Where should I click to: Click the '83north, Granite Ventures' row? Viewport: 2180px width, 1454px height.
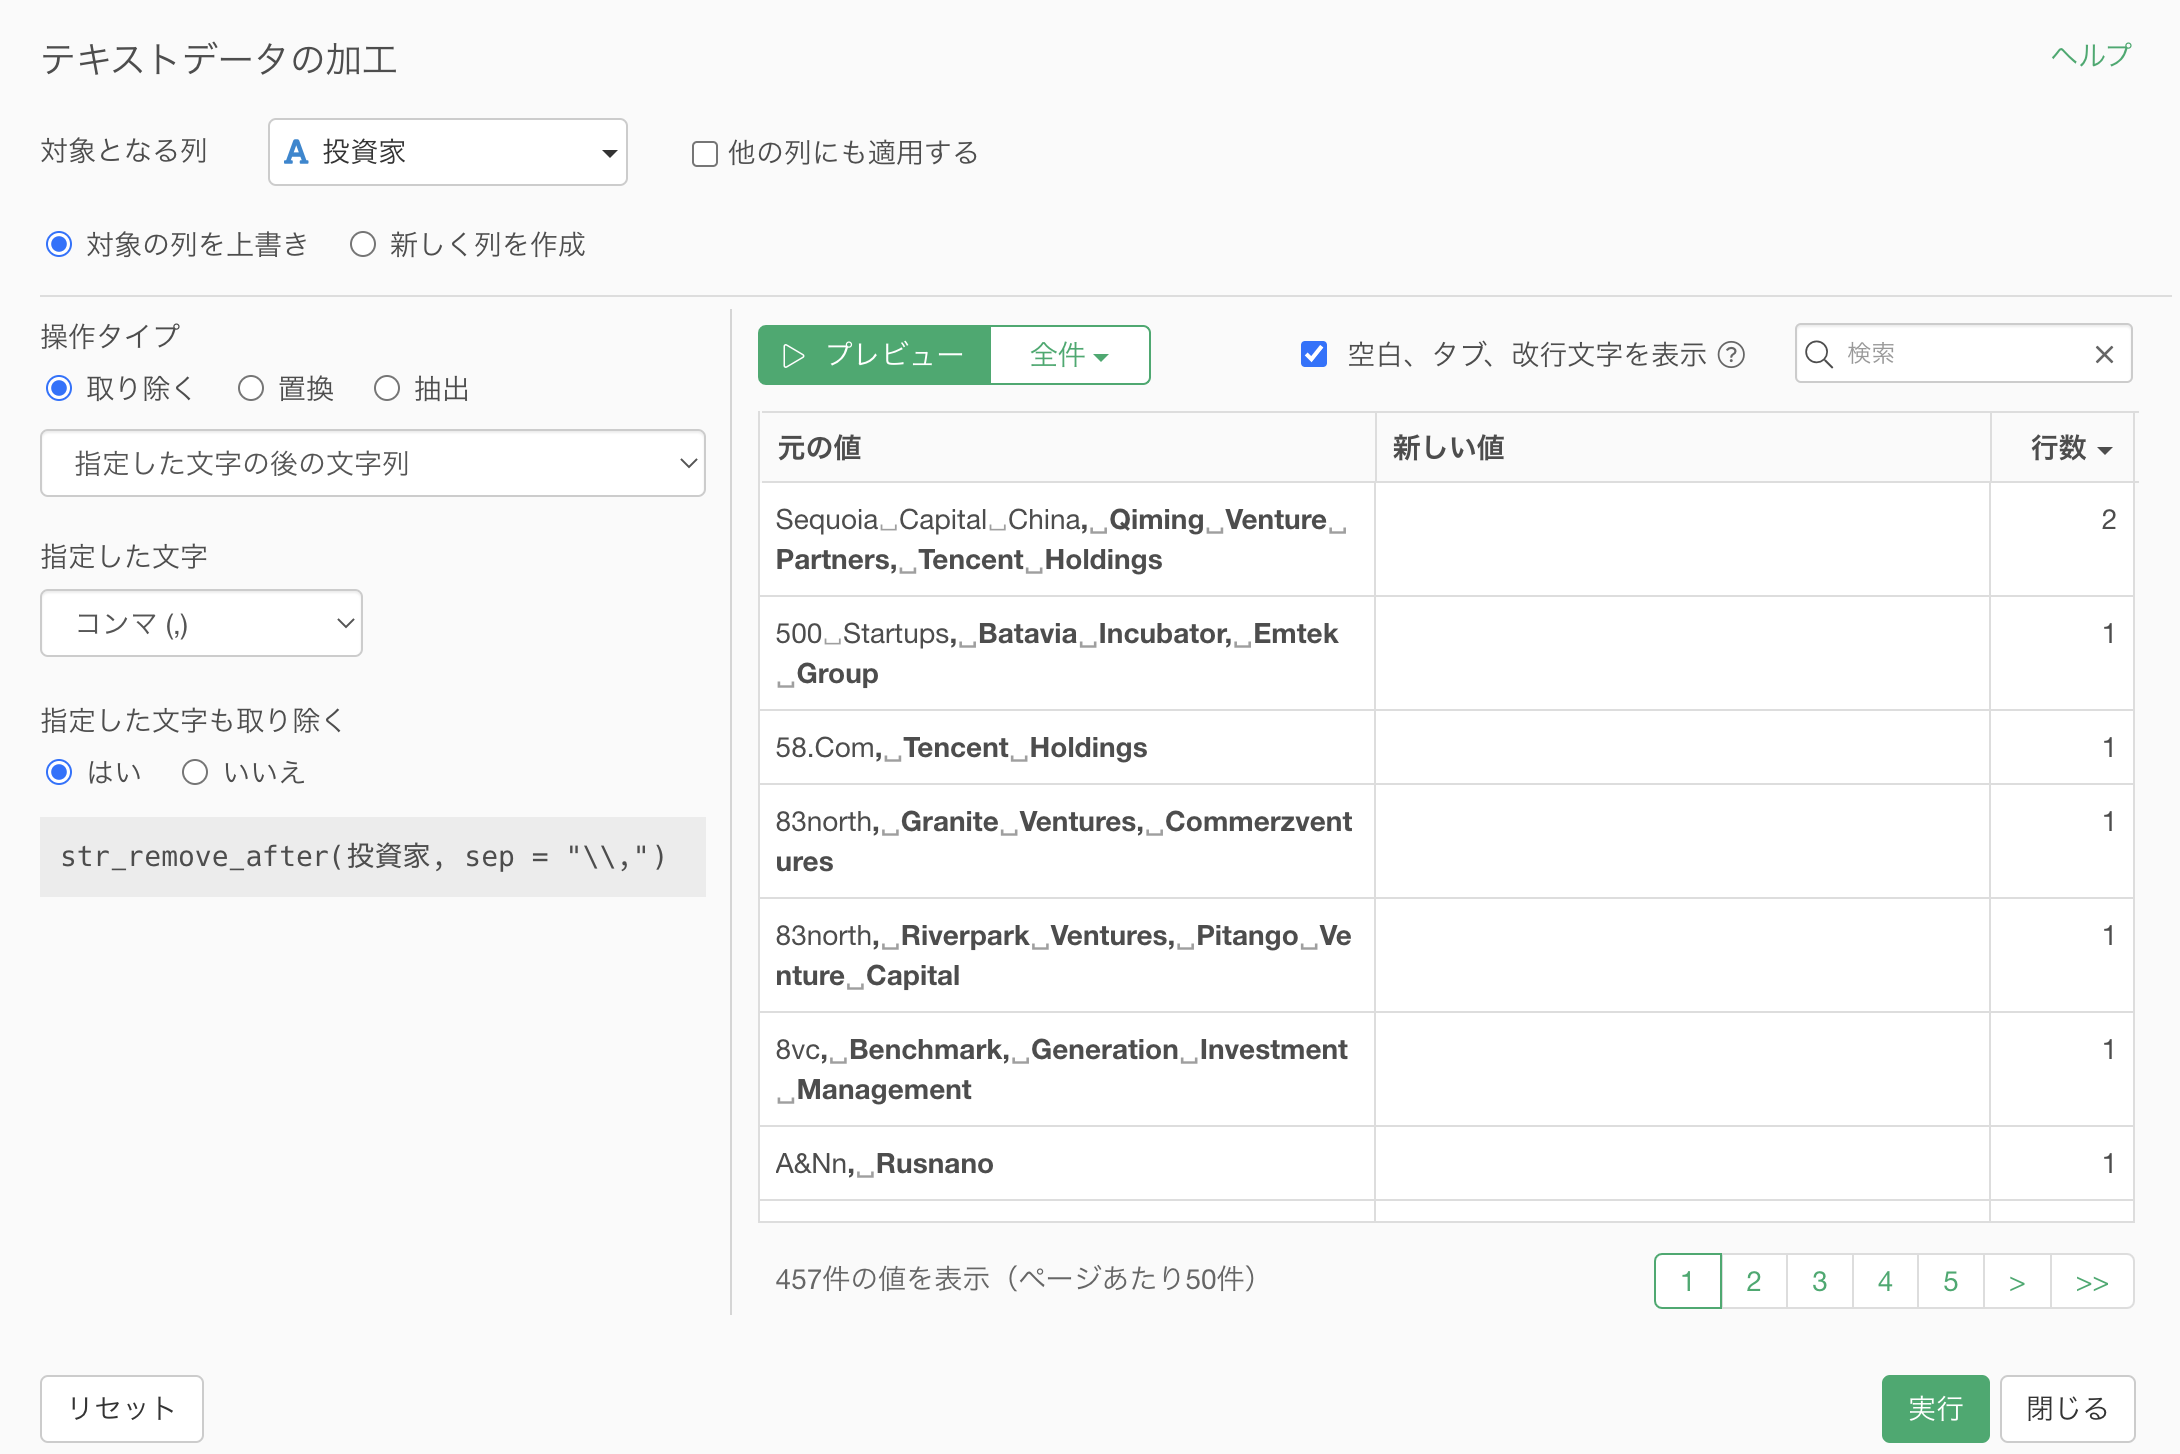coord(1066,842)
